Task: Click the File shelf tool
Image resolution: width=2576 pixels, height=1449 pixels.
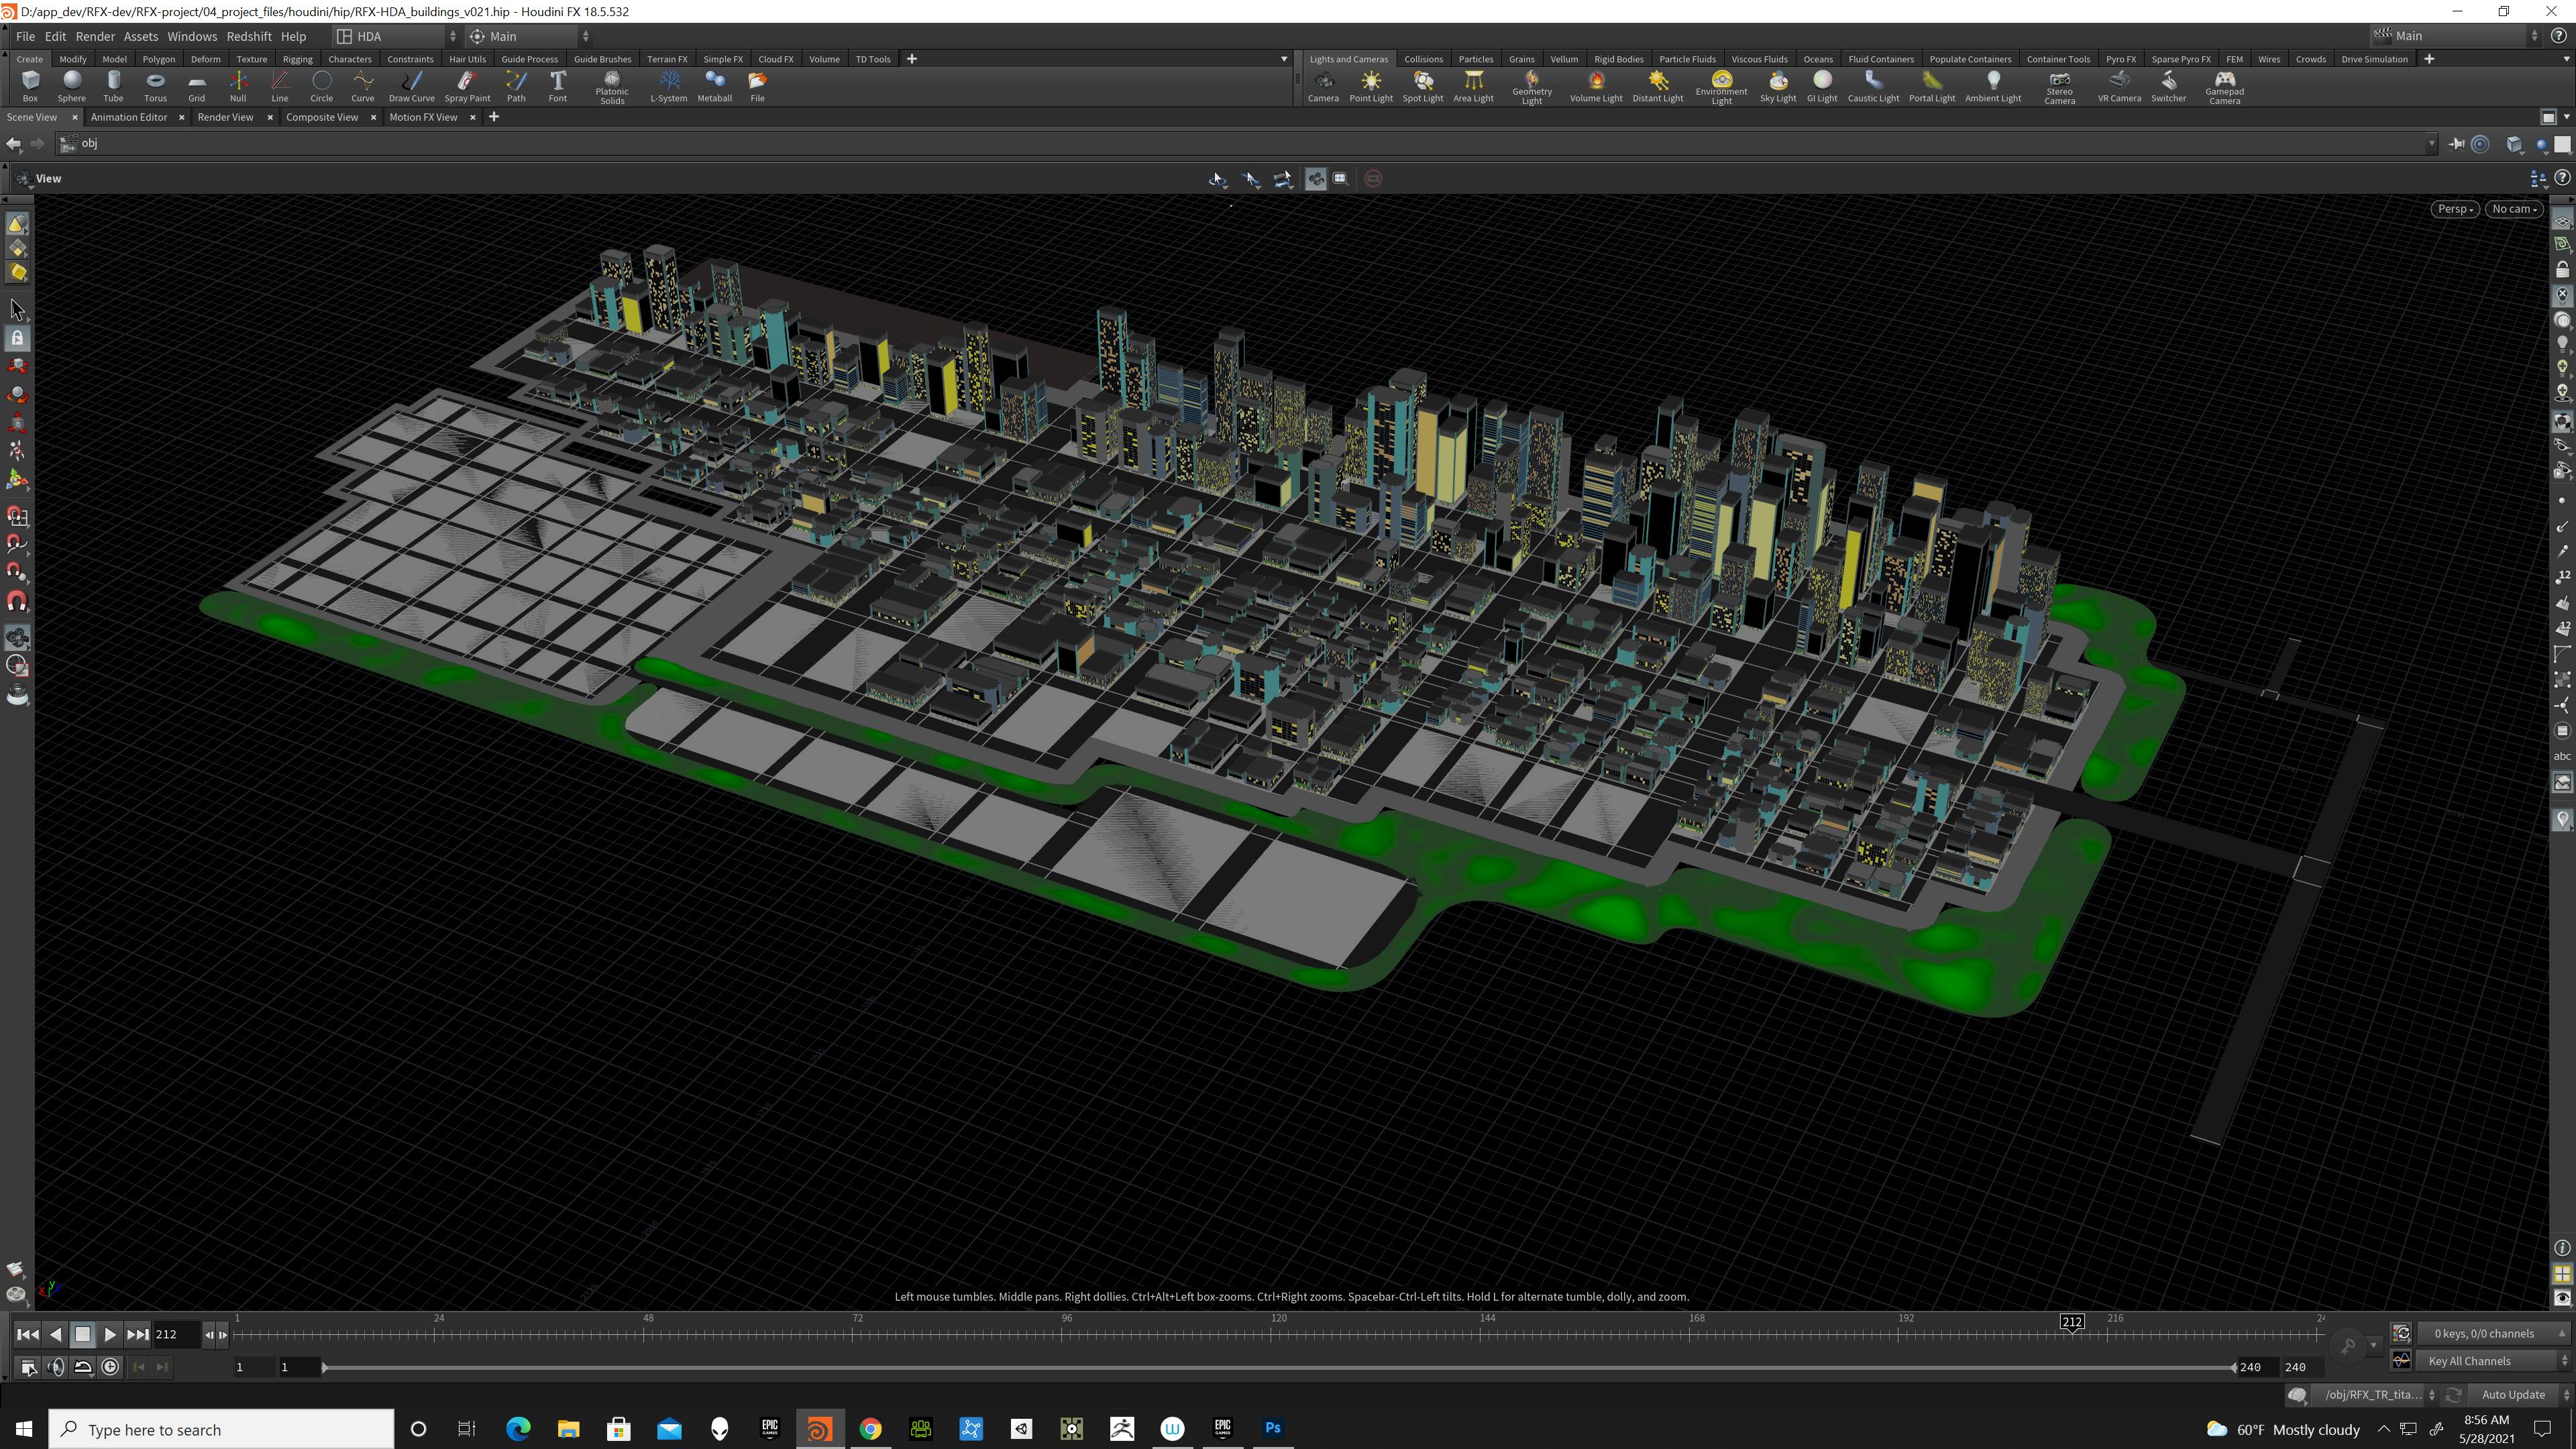Action: pos(757,86)
